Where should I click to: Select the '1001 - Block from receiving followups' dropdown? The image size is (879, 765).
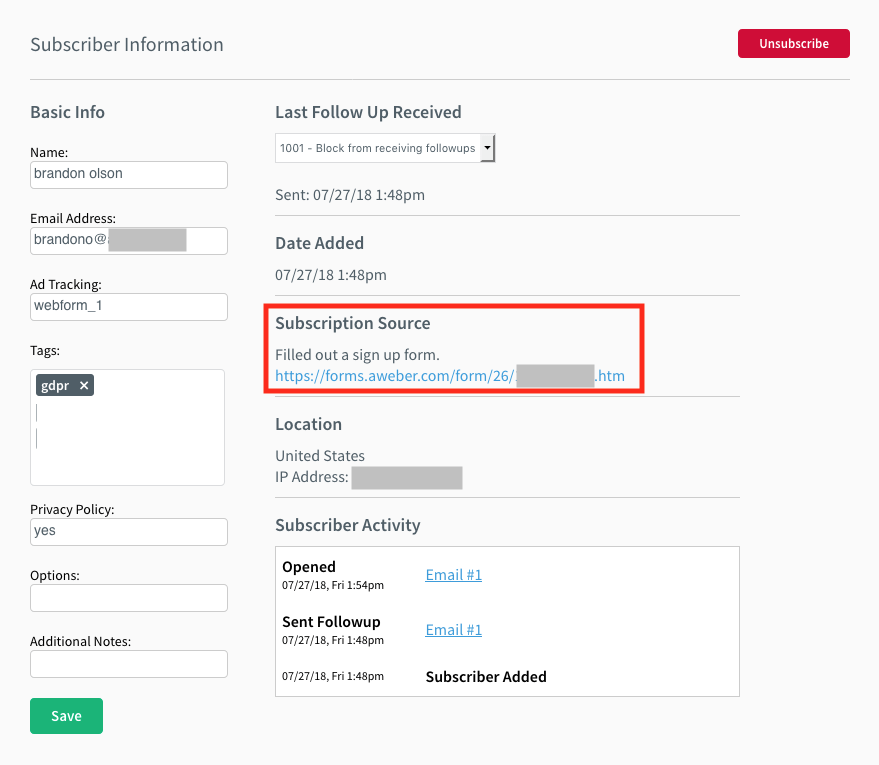point(375,147)
